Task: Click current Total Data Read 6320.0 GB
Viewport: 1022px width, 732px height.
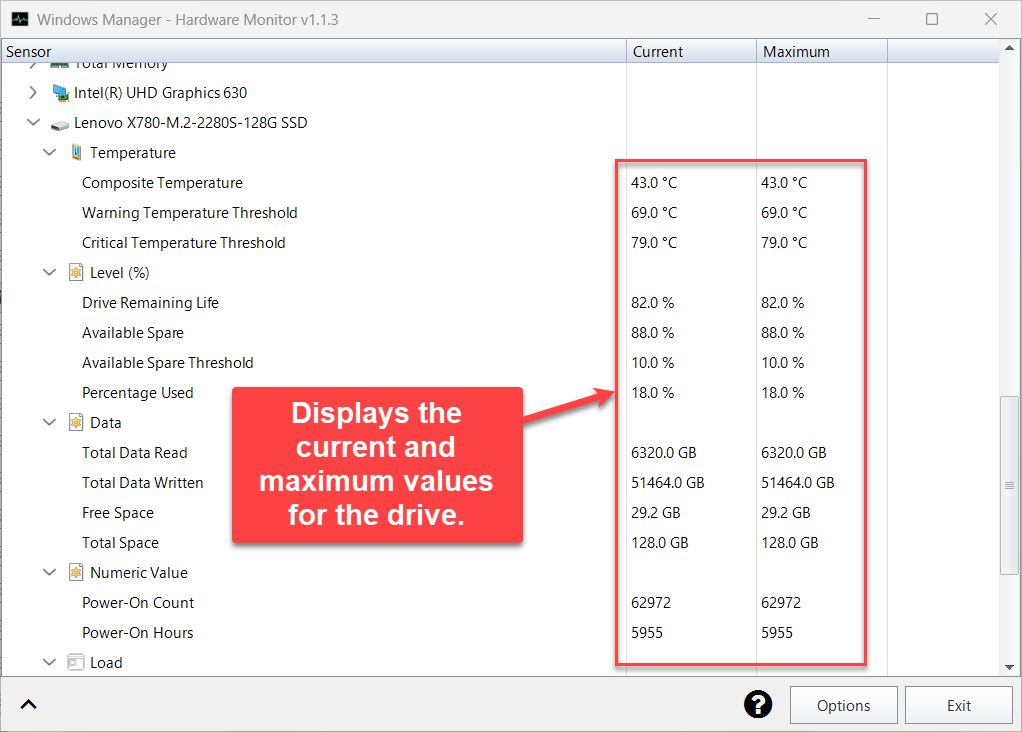Action: [664, 452]
